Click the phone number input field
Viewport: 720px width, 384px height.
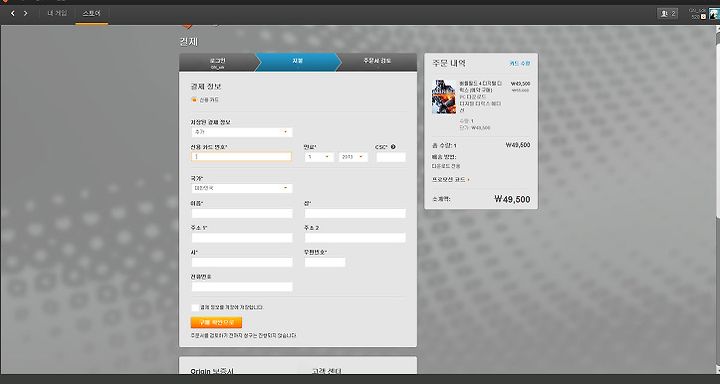(242, 287)
